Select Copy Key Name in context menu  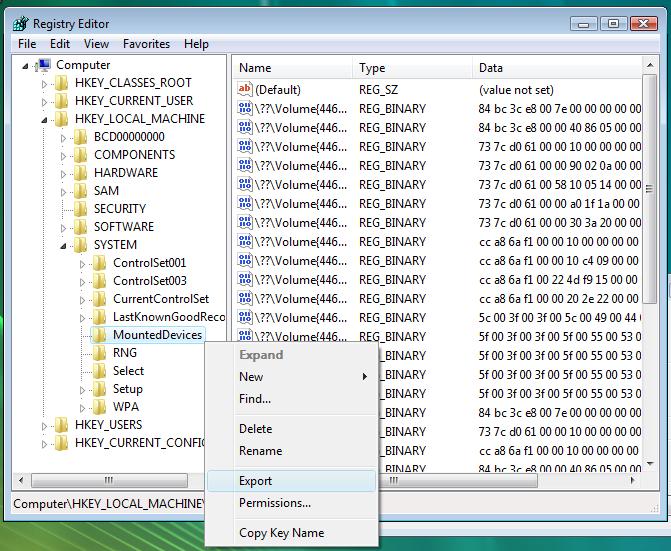point(291,533)
